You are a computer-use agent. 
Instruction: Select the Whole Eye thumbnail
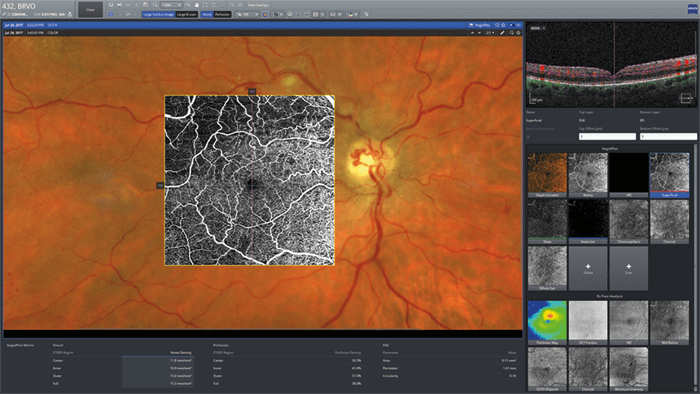point(547,268)
